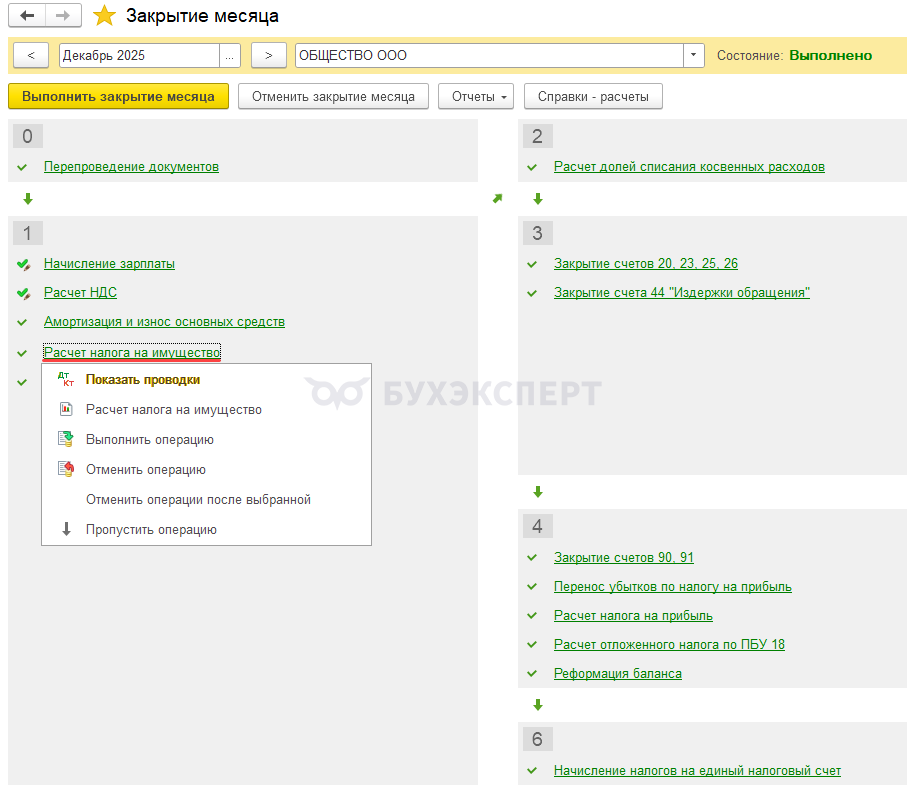Screen dimensions: 907x788
Task: Advance to the next month with > button
Action: 268,56
